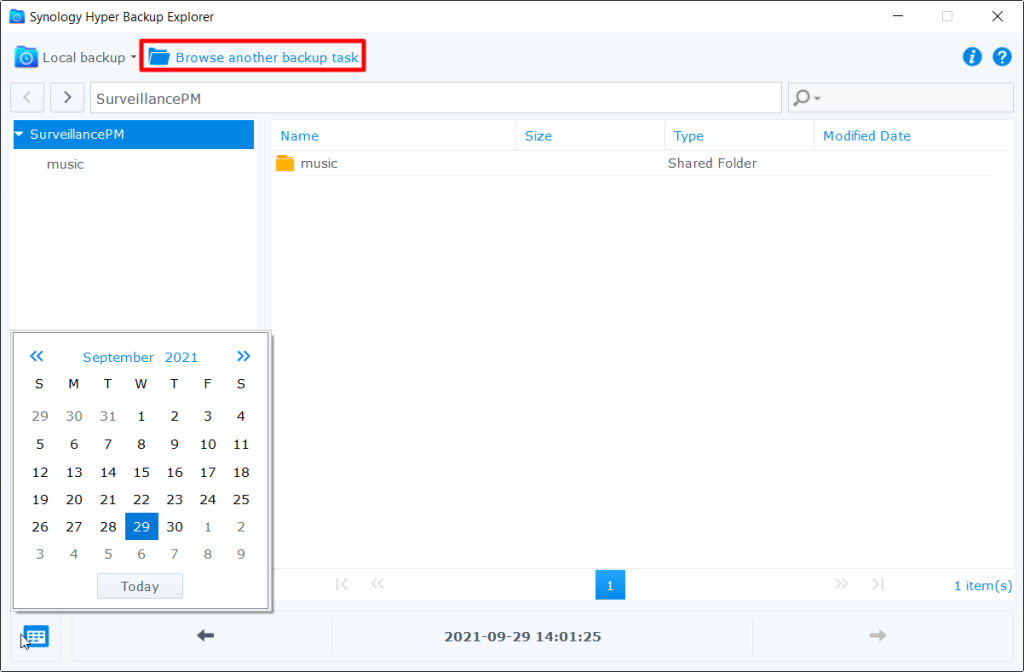The height and width of the screenshot is (672, 1024).
Task: Click the SurveillancePM path field
Action: tap(436, 98)
